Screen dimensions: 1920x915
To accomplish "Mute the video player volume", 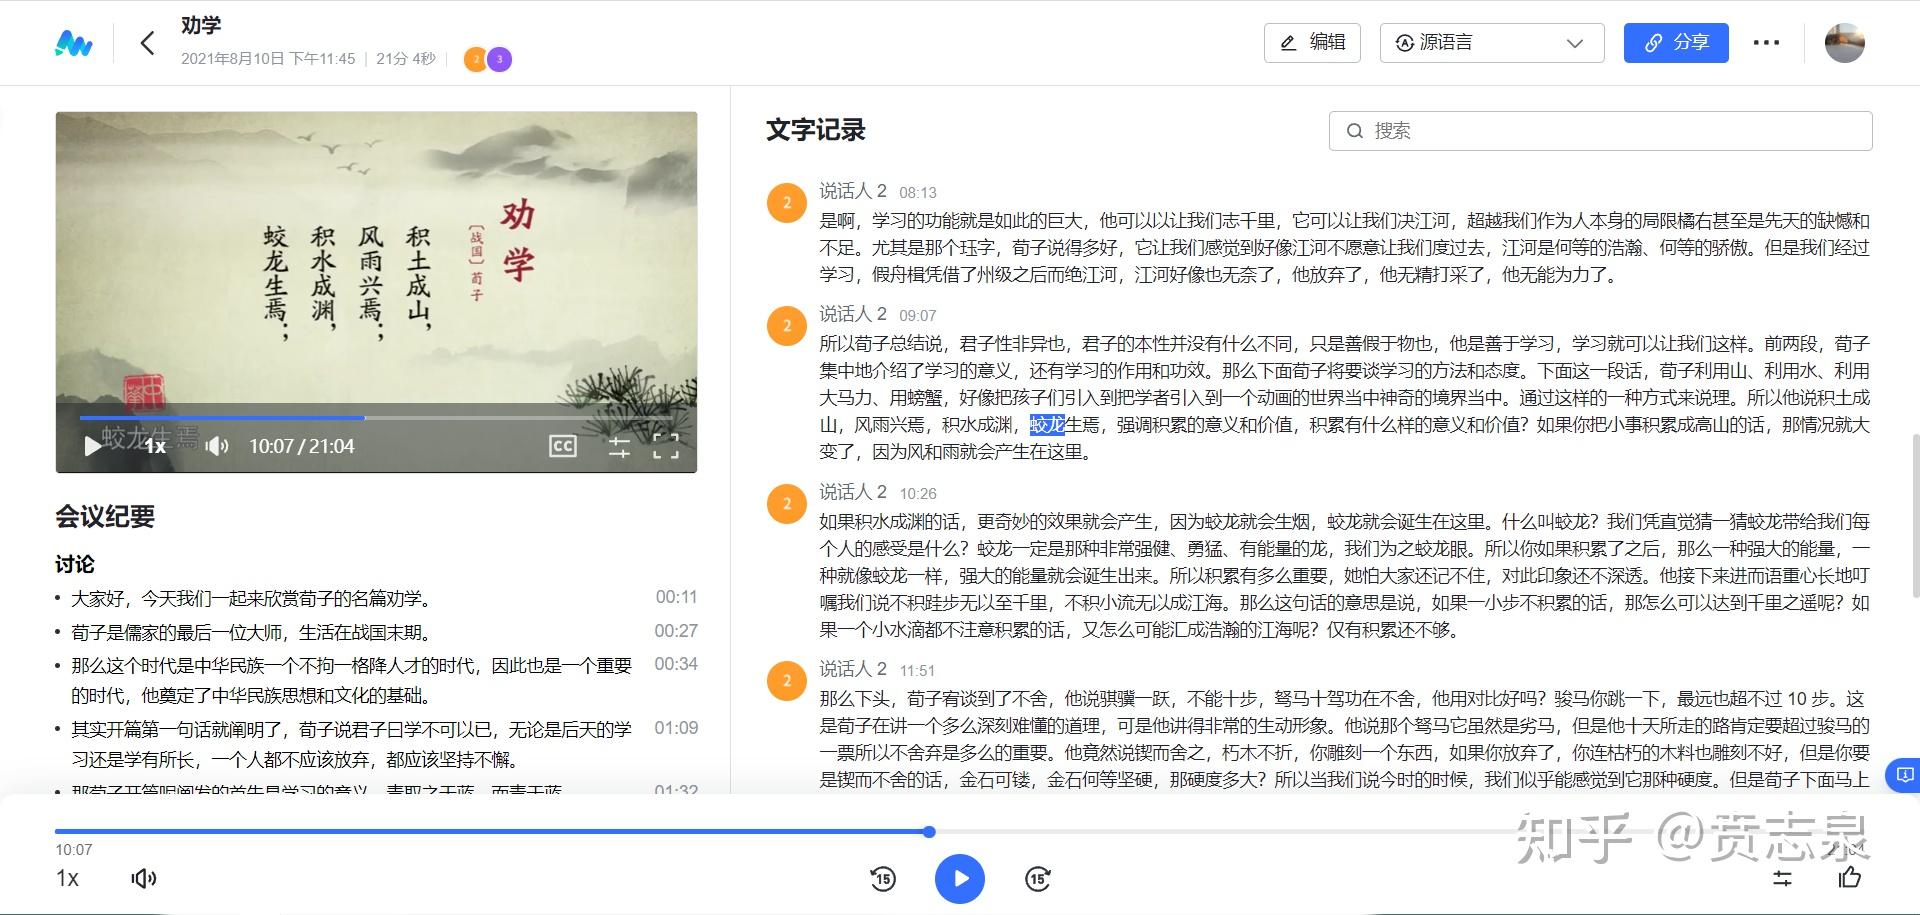I will click(215, 446).
